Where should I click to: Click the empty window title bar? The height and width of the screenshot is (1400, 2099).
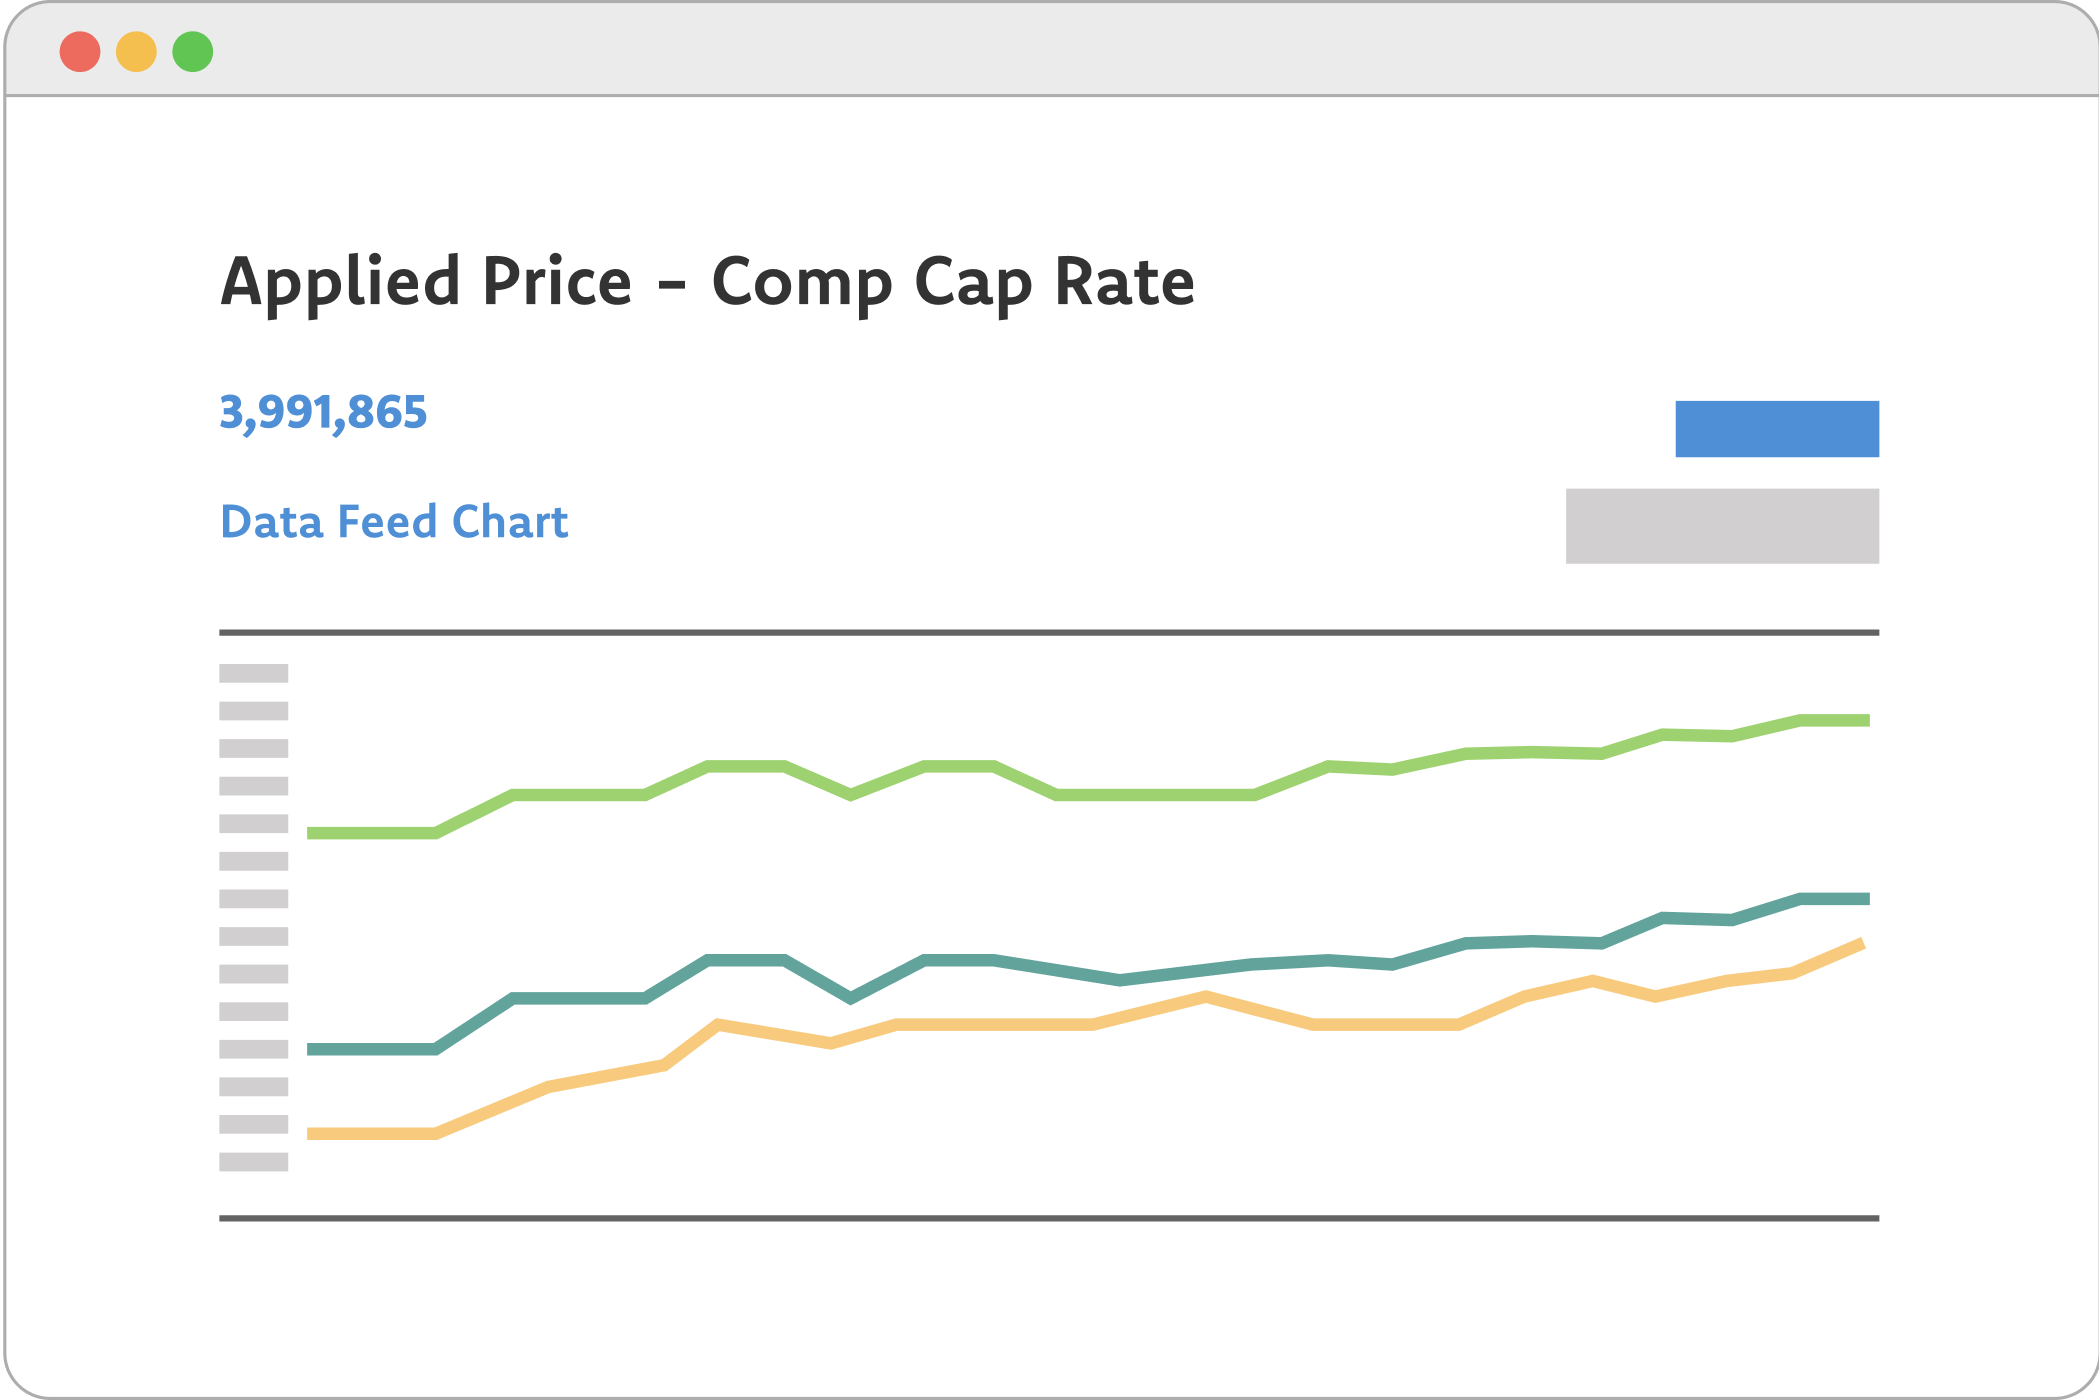(x=1100, y=50)
